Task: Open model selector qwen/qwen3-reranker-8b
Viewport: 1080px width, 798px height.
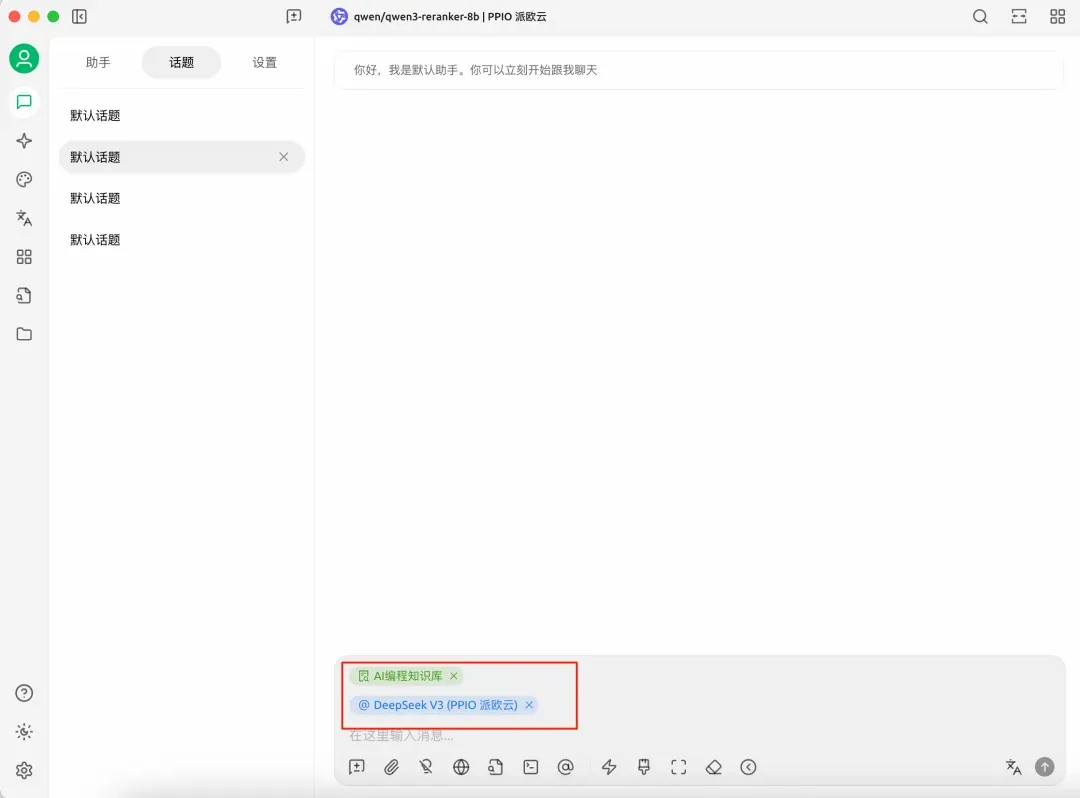Action: [x=439, y=17]
